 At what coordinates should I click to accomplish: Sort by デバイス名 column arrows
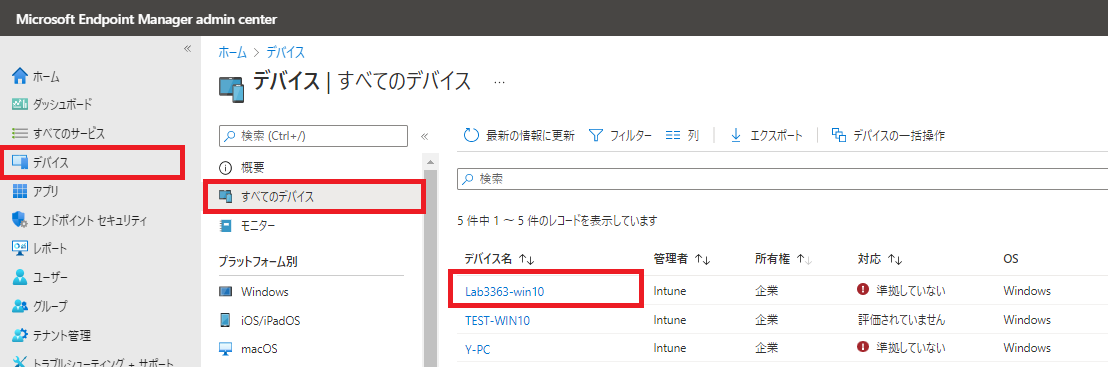[527, 260]
